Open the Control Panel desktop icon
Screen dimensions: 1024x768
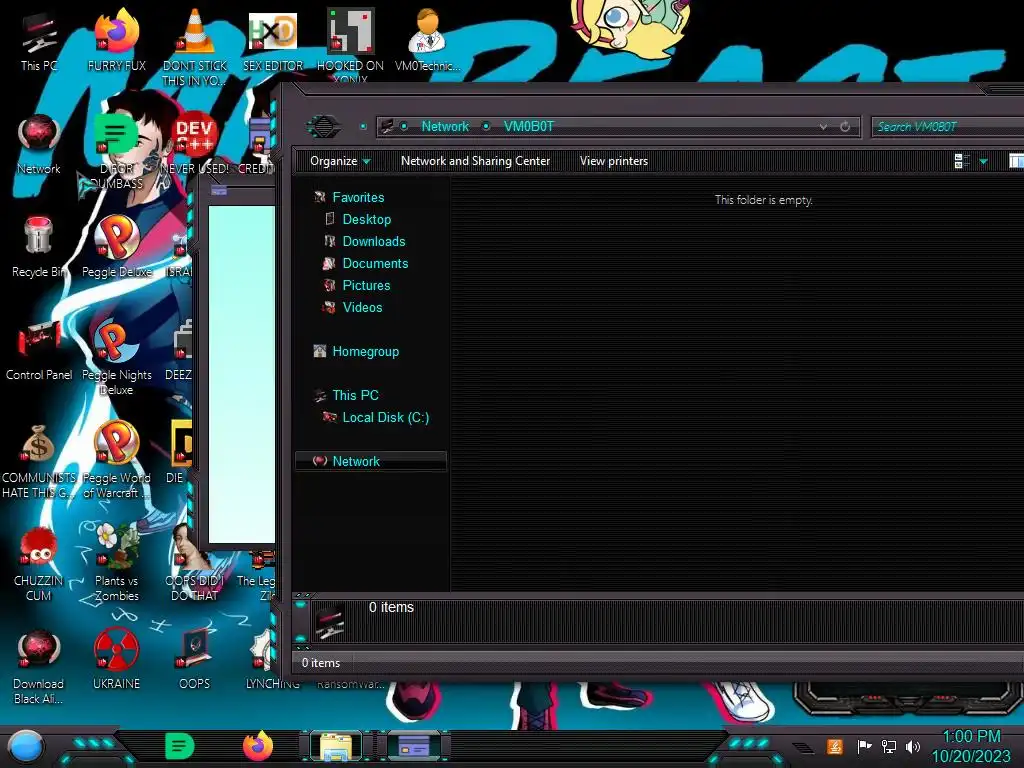39,351
